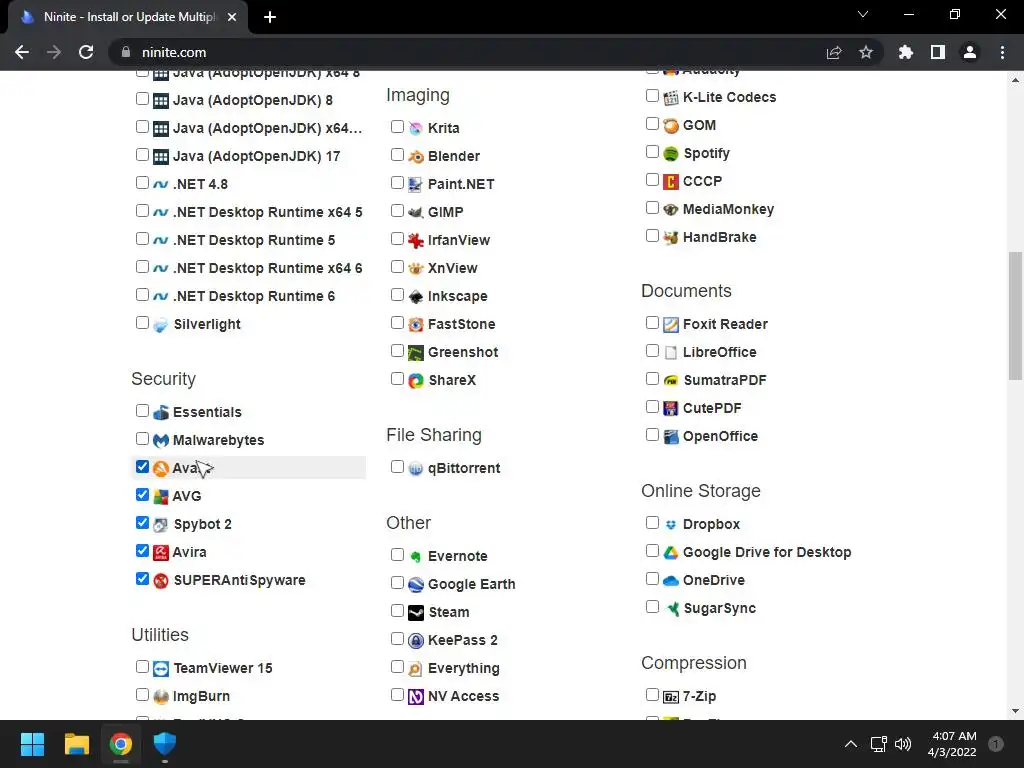Image resolution: width=1024 pixels, height=768 pixels.
Task: Click the Google Drive for Desktop icon
Action: (x=671, y=552)
